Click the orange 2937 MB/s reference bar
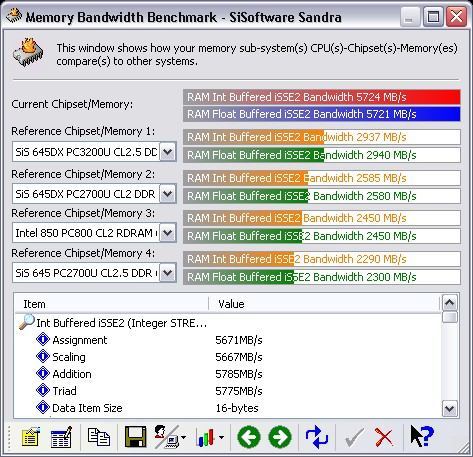Image resolution: width=473 pixels, height=457 pixels. tap(322, 137)
